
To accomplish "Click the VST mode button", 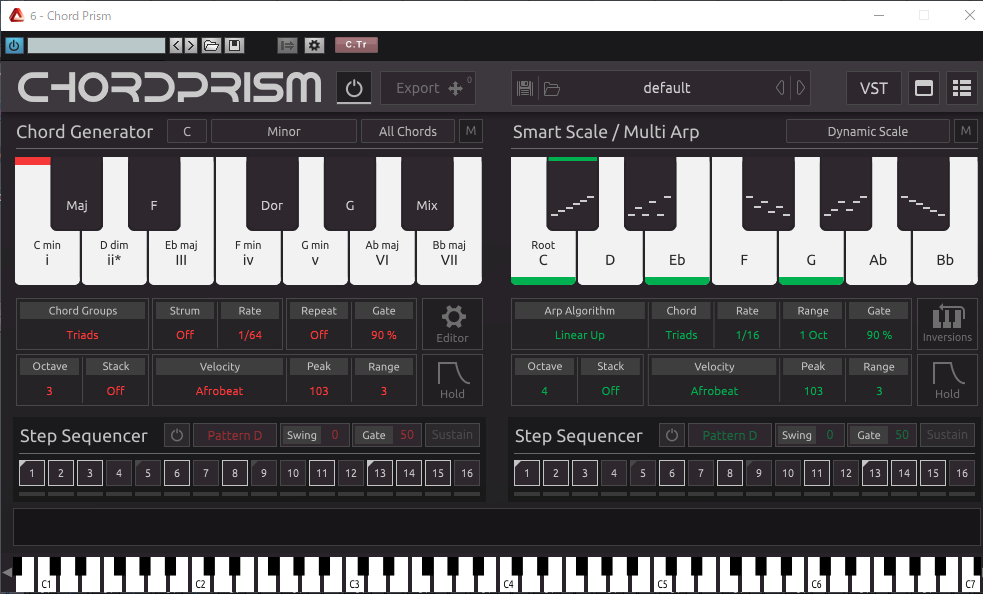I will (x=873, y=88).
